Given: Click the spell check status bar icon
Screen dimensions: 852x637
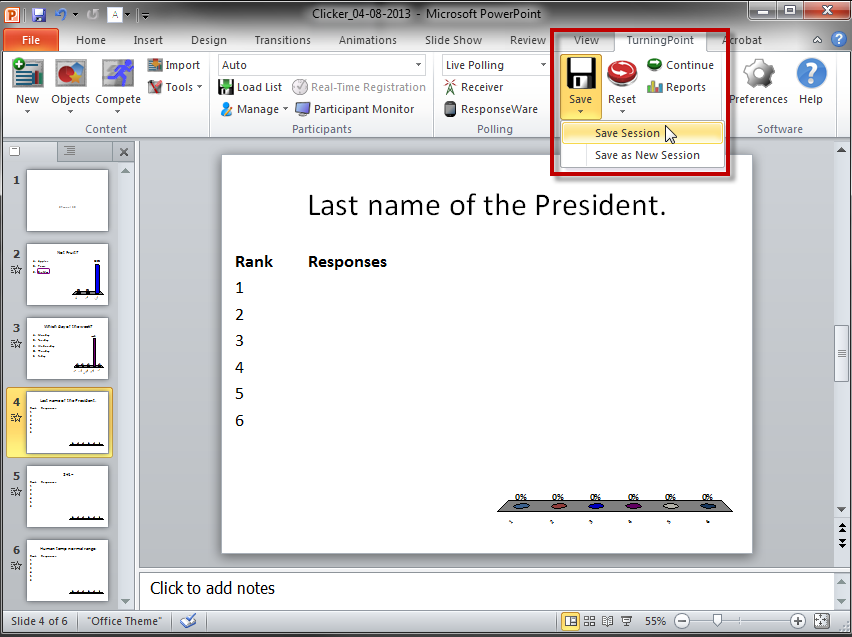Looking at the screenshot, I should click(188, 621).
